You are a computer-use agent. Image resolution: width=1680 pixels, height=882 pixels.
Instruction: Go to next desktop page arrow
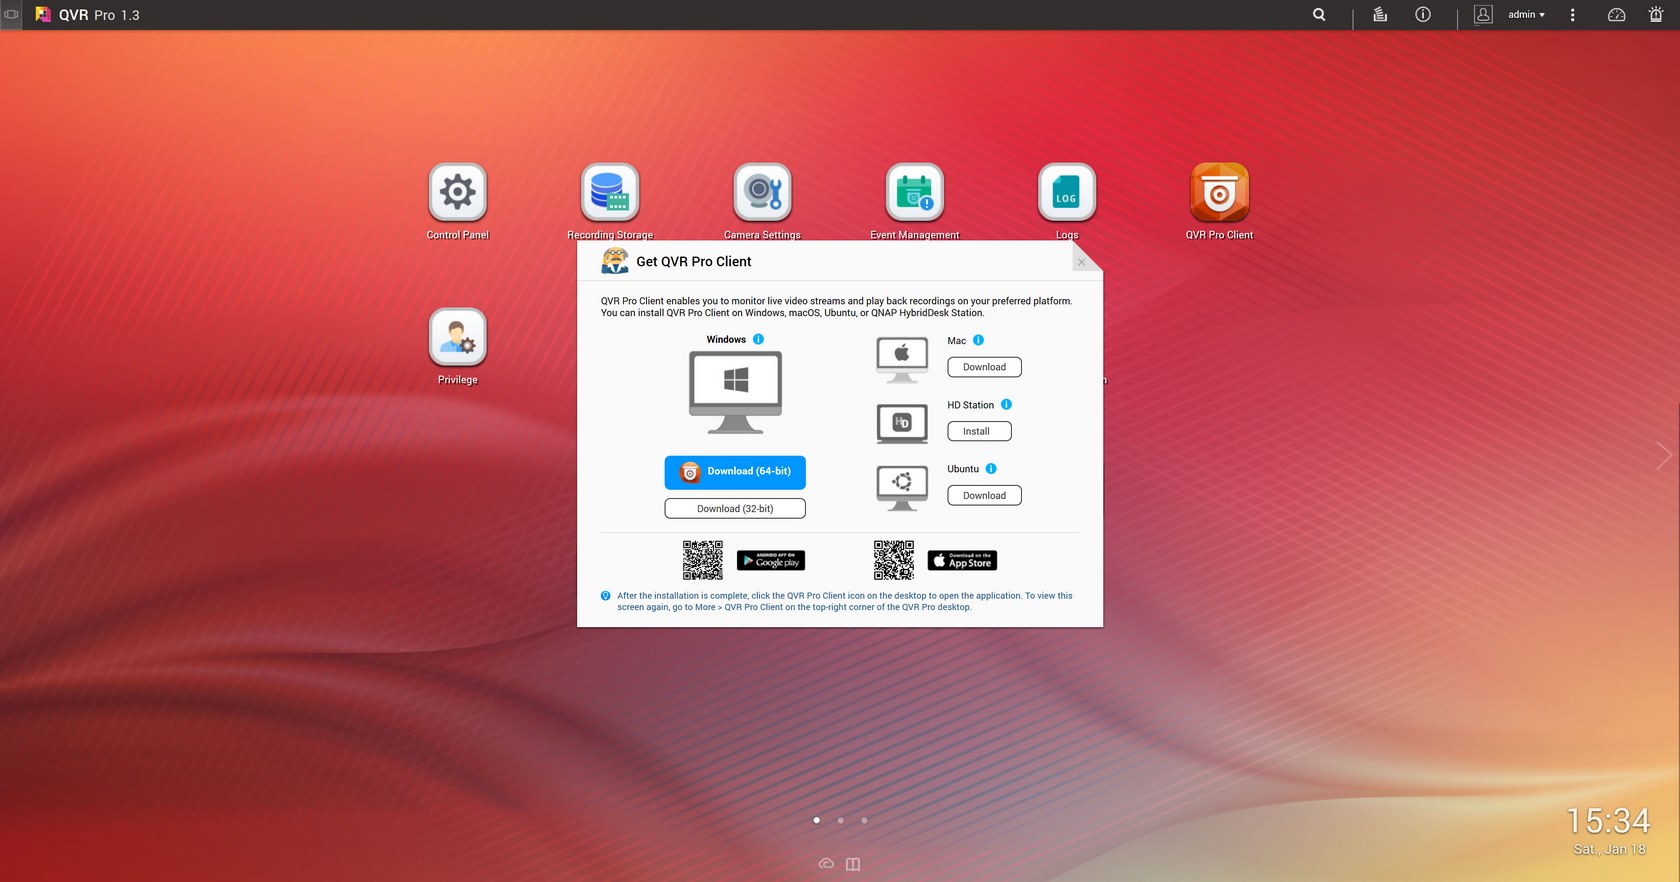click(1664, 456)
